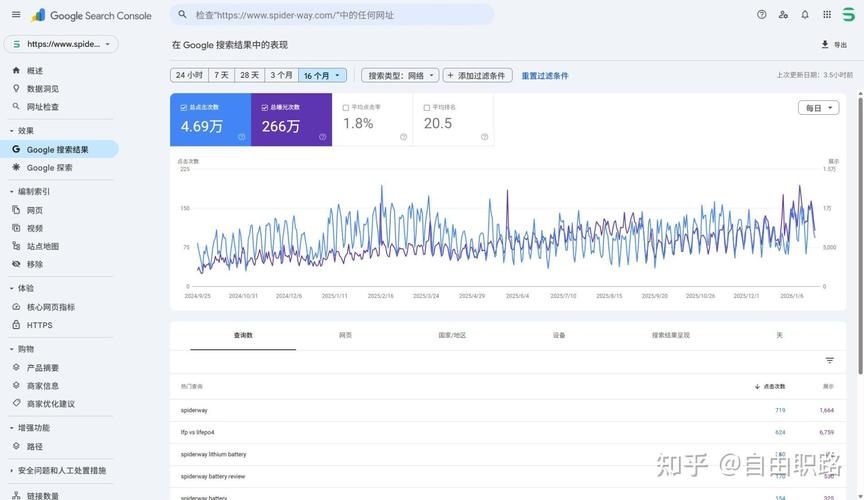Open the green account avatar

(x=849, y=15)
